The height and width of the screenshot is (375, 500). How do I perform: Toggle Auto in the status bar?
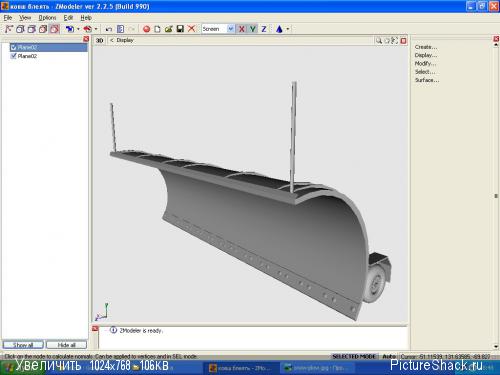389,356
